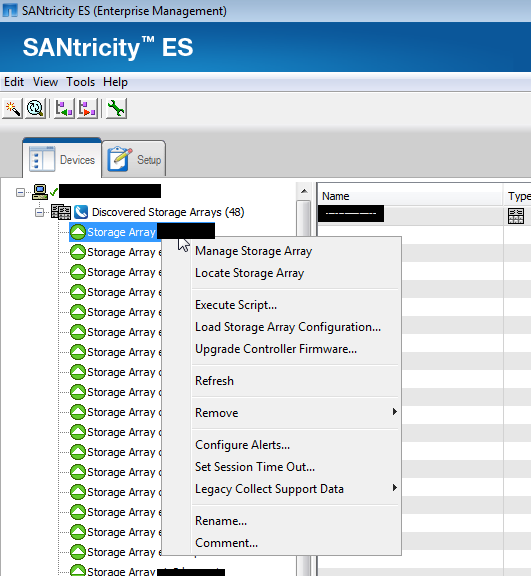
Task: Click the array type icon in the Type column
Action: click(516, 216)
